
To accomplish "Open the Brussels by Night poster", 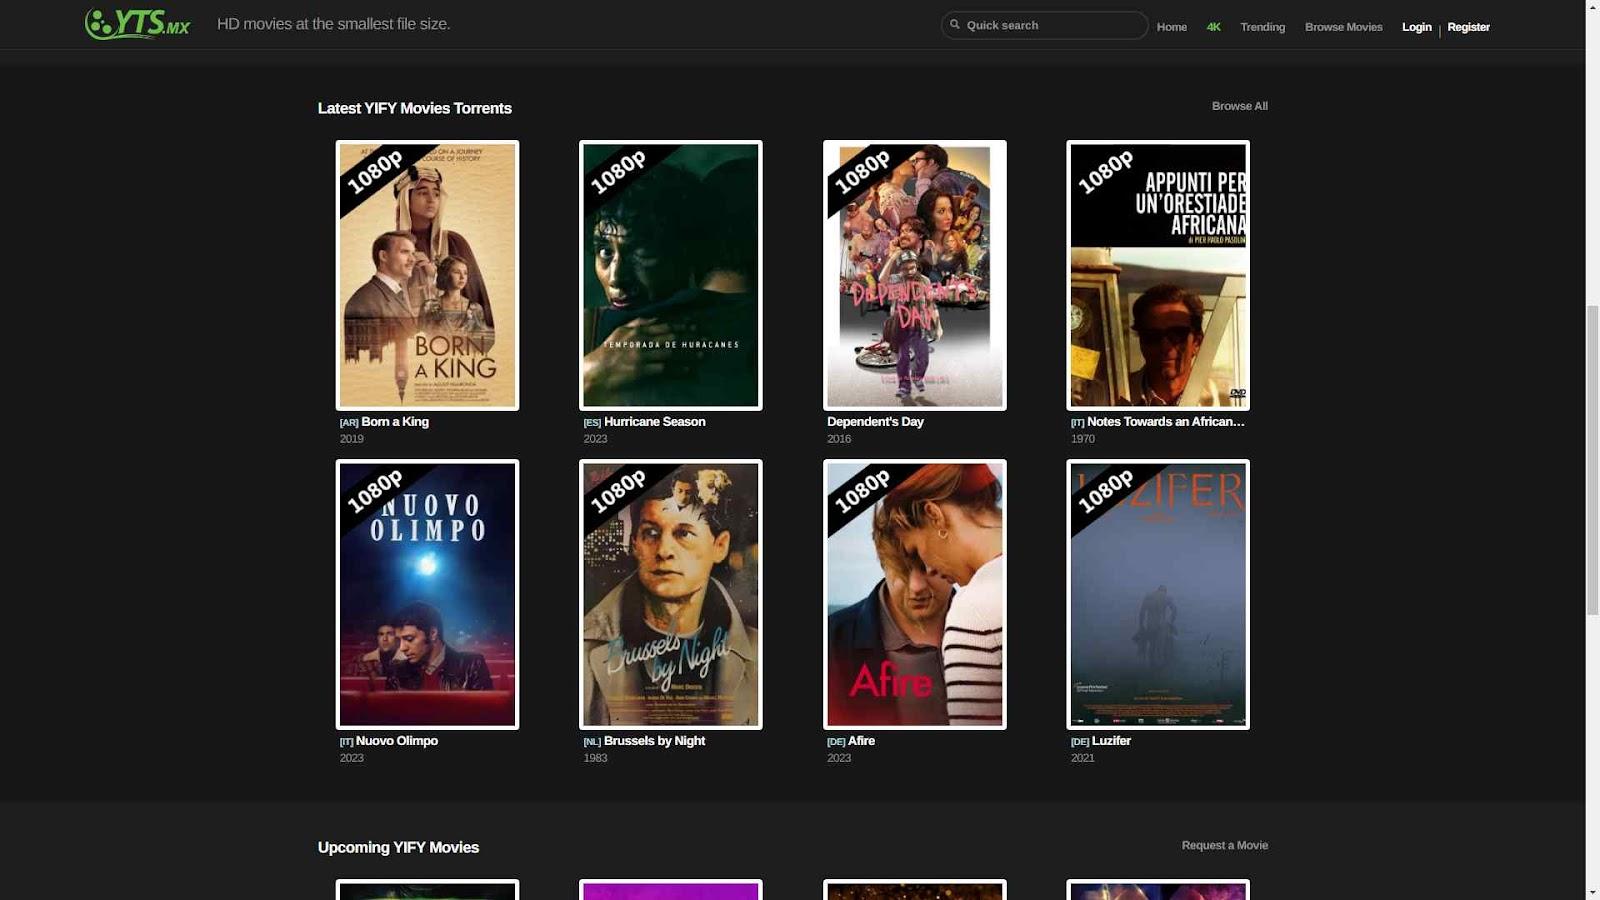I will pyautogui.click(x=670, y=594).
